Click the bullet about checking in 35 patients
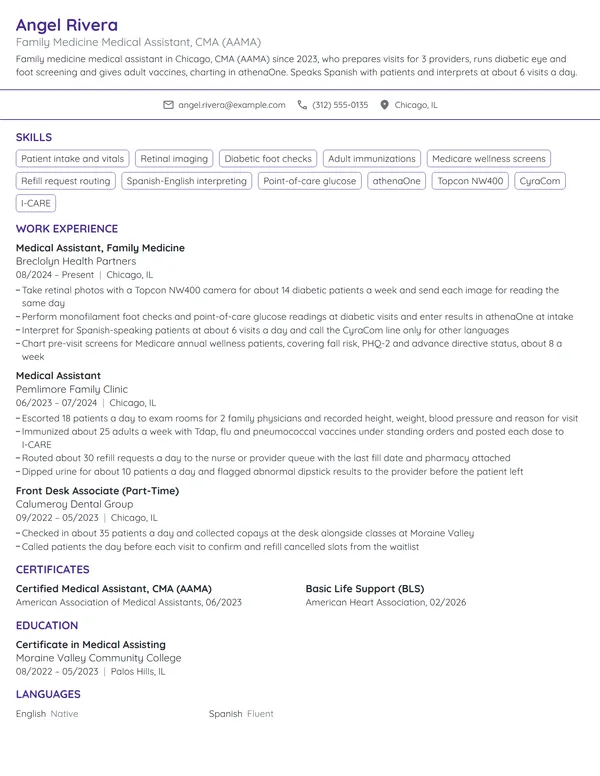The width and height of the screenshot is (600, 776). click(245, 533)
